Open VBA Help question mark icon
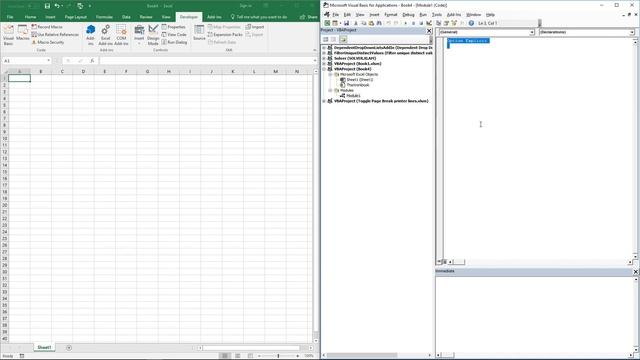The width and height of the screenshot is (640, 360). pos(471,23)
